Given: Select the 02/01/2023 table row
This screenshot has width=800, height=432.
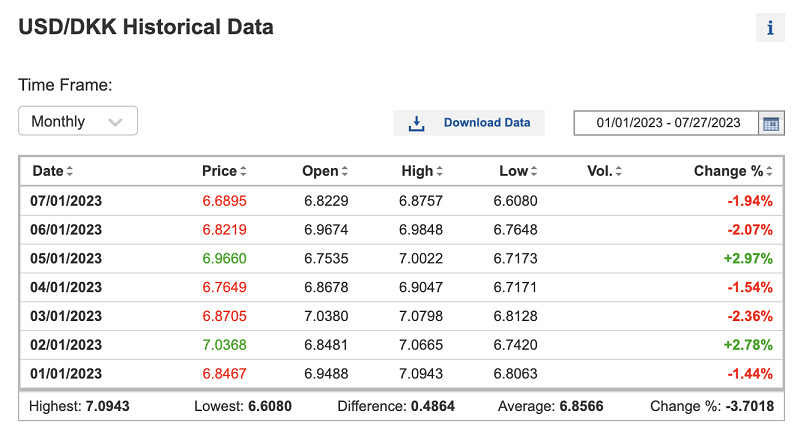Looking at the screenshot, I should pyautogui.click(x=400, y=344).
